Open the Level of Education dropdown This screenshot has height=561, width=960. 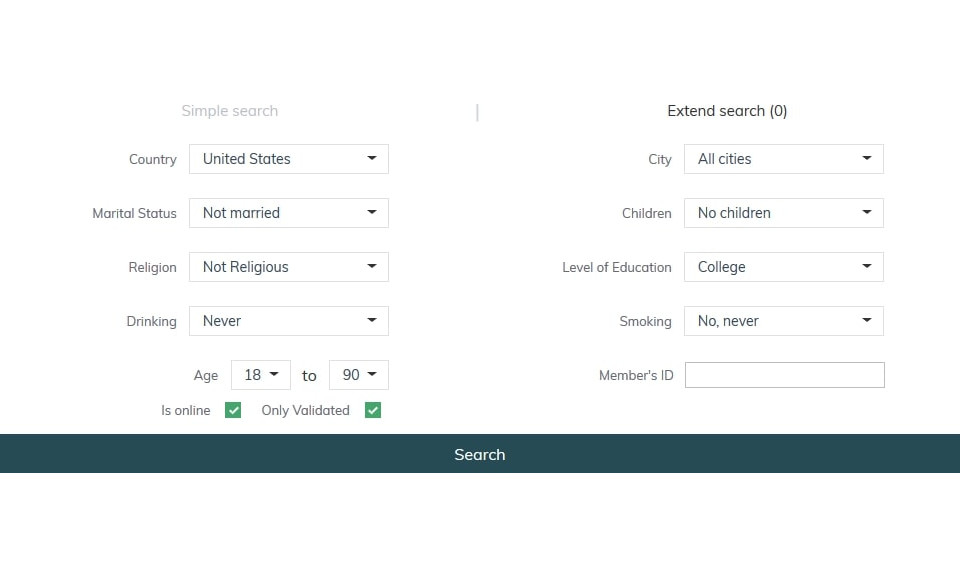coord(783,267)
